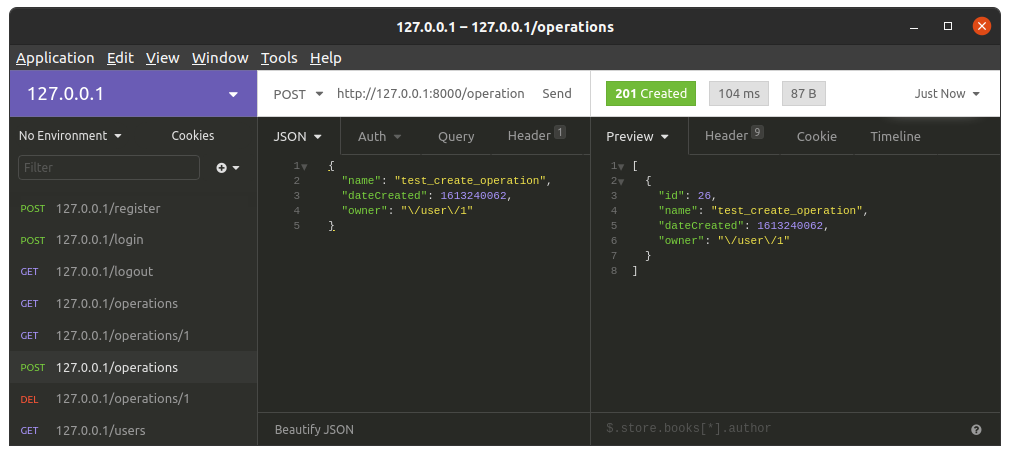Click the name value in response preview
This screenshot has width=1010, height=455.
[787, 211]
